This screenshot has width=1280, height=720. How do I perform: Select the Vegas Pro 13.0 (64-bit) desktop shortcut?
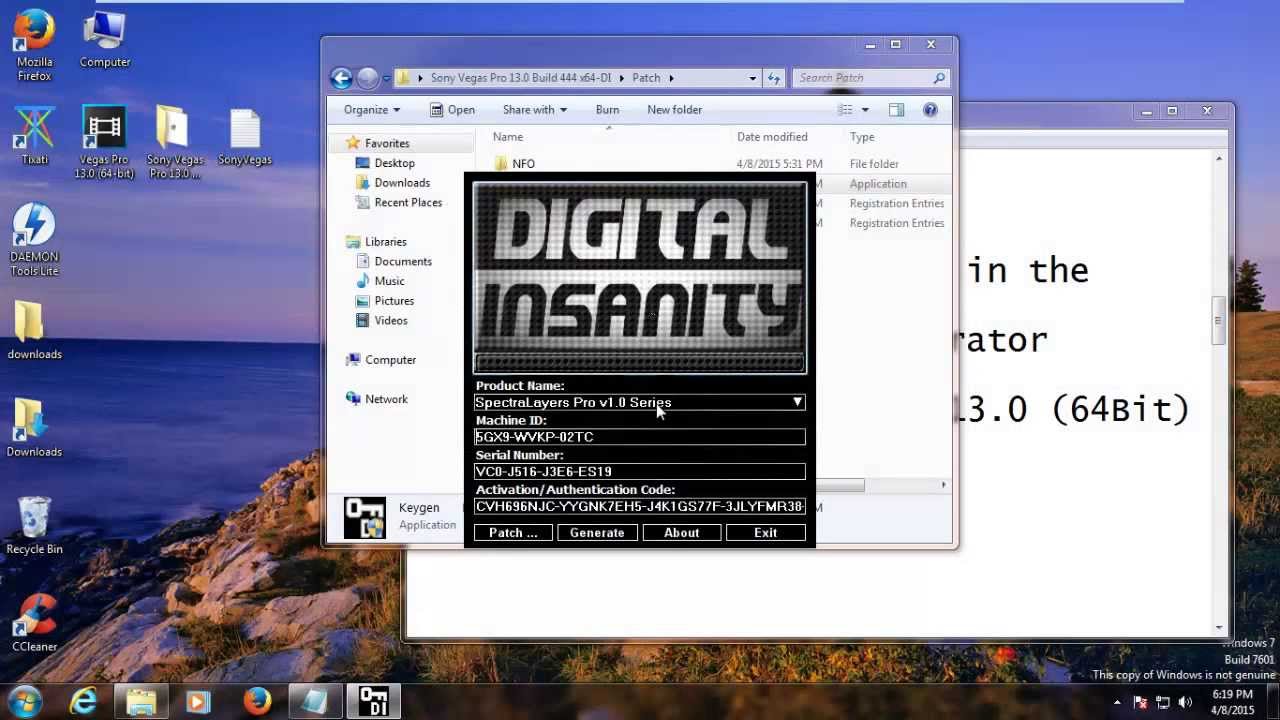click(104, 142)
